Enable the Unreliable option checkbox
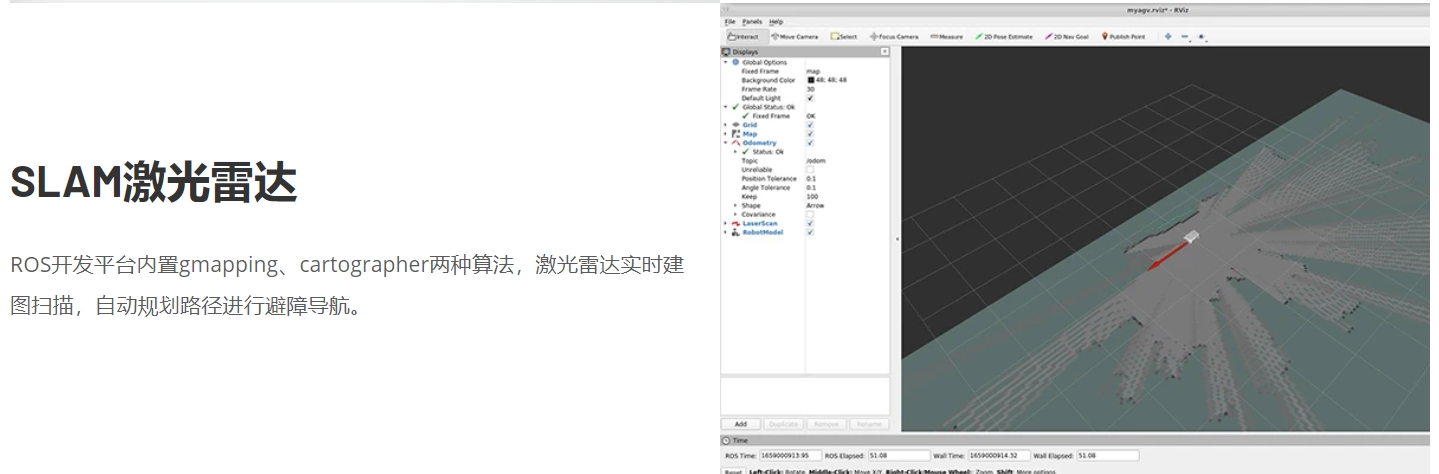 coord(810,170)
